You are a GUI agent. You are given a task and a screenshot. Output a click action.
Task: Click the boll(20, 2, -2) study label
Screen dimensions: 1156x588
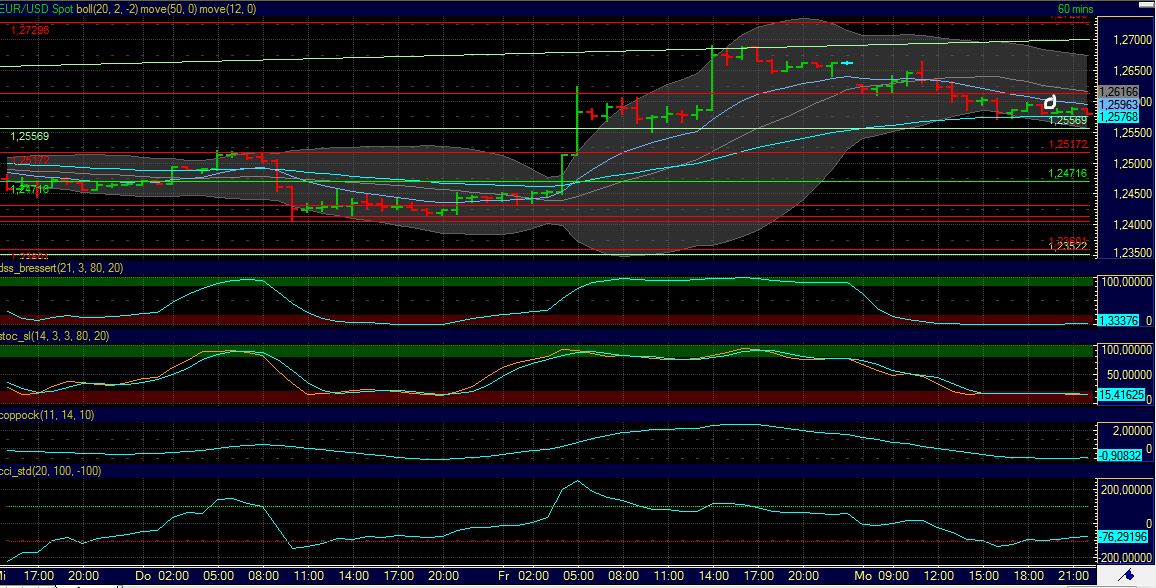tap(106, 8)
